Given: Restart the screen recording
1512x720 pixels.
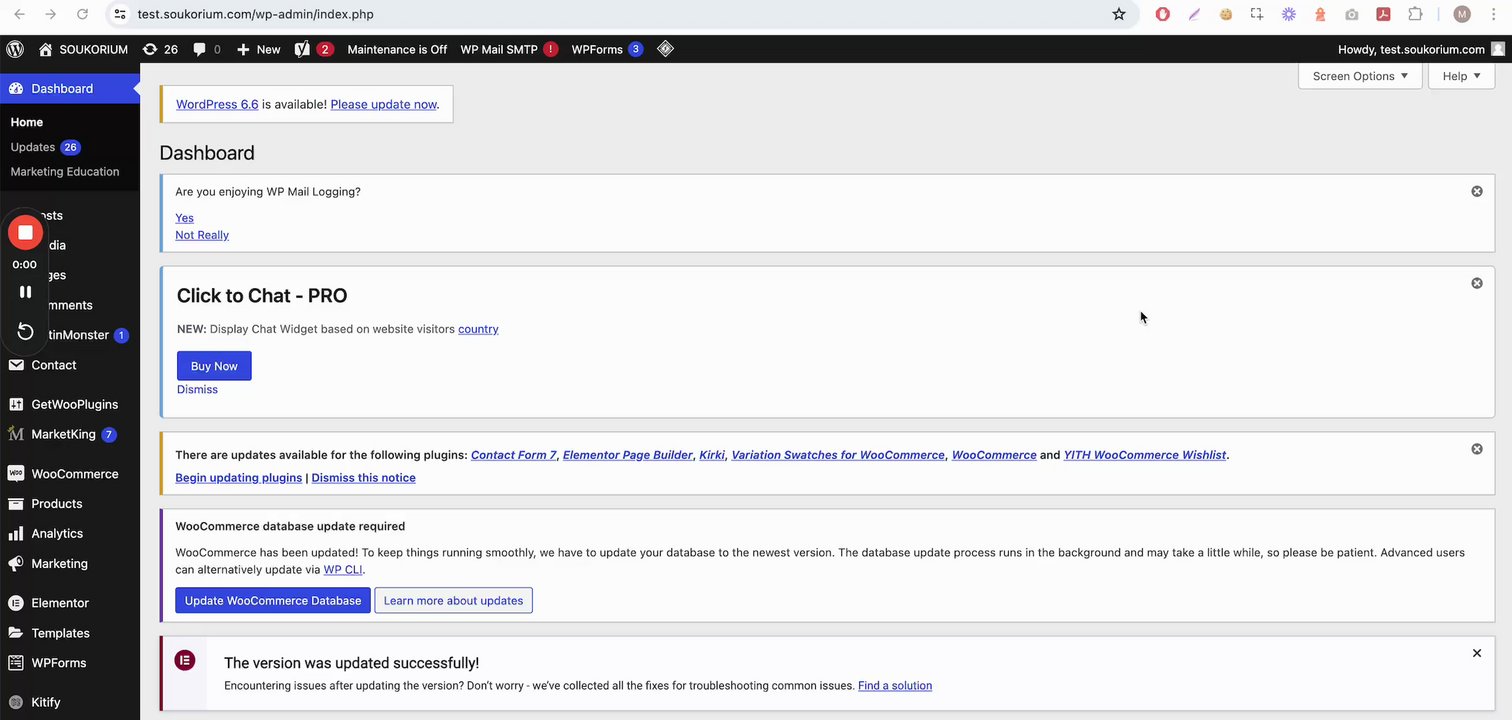Looking at the screenshot, I should [x=25, y=332].
